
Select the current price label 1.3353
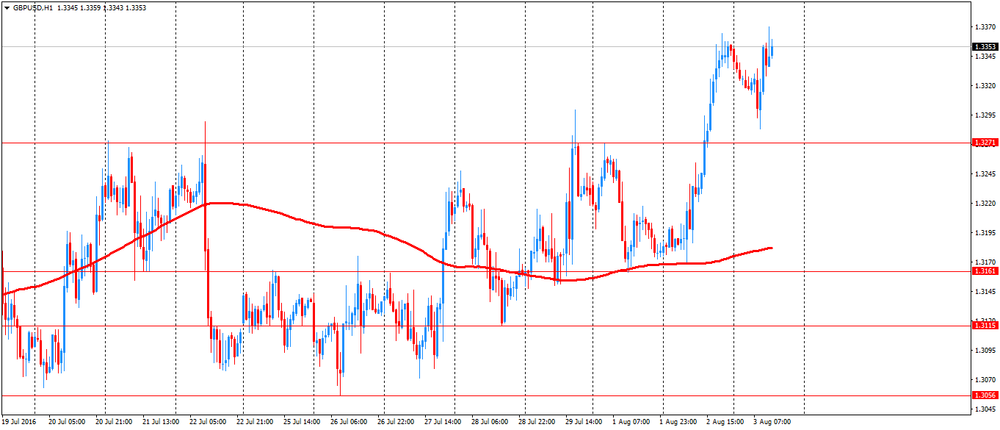[984, 47]
